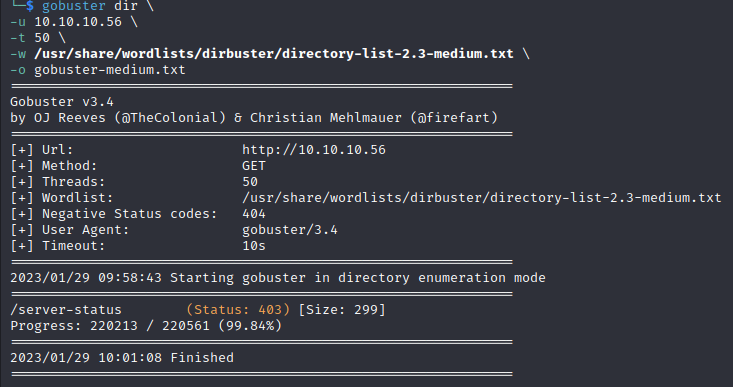This screenshot has height=387, width=733.
Task: Click the Progress percentage 99.84%
Action: 250,326
